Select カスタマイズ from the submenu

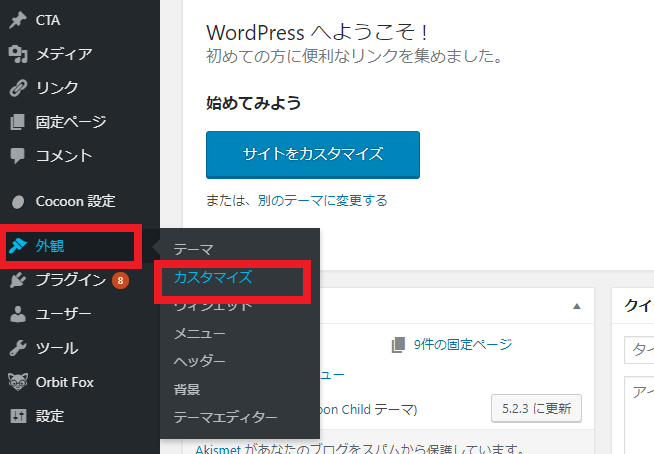[212, 277]
